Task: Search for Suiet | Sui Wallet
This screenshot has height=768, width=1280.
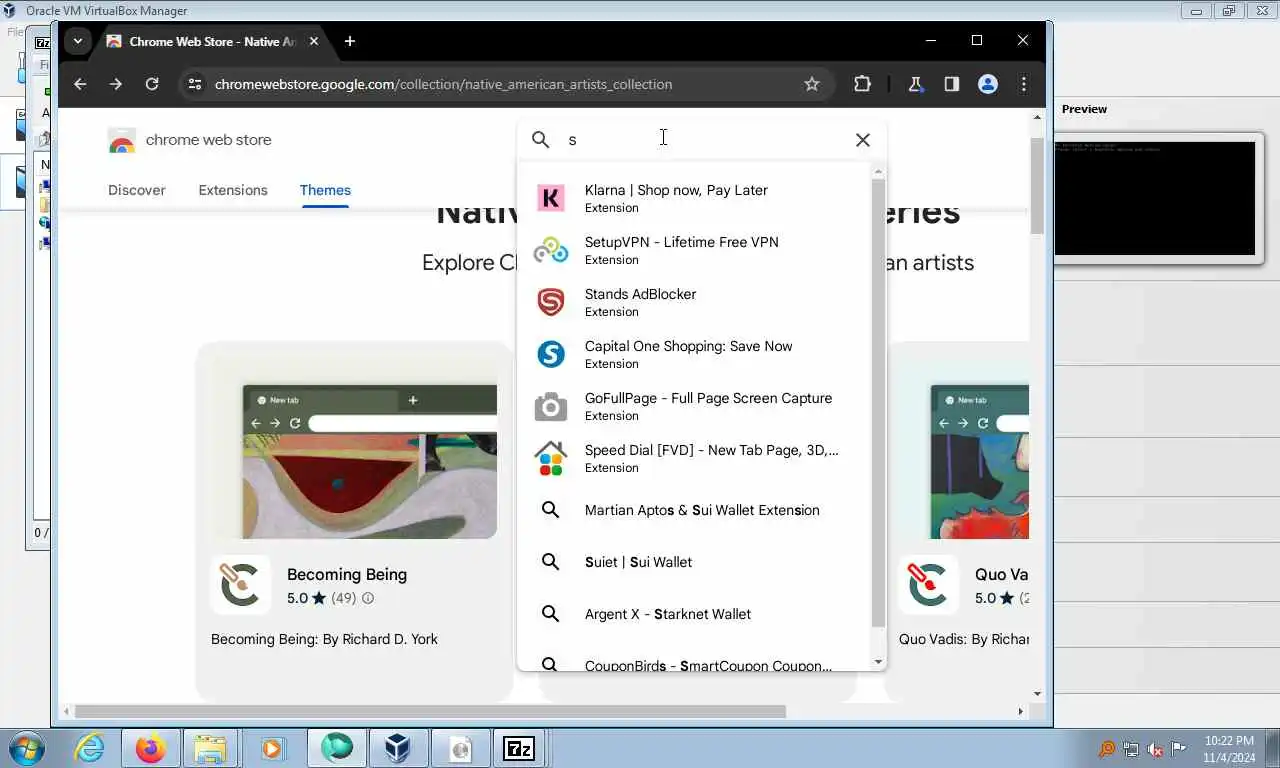Action: 694,562
